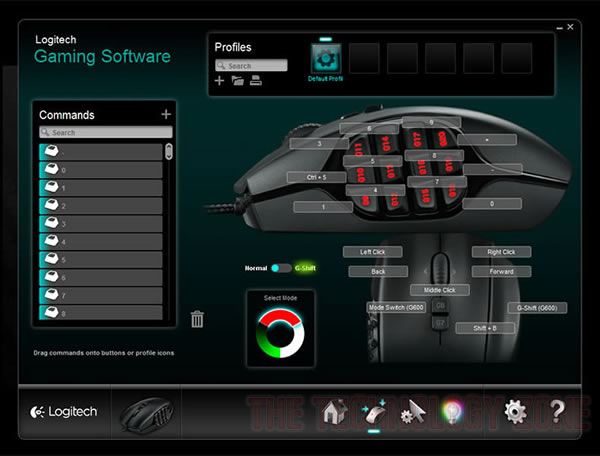Click the key icon of command 5

tap(51, 259)
